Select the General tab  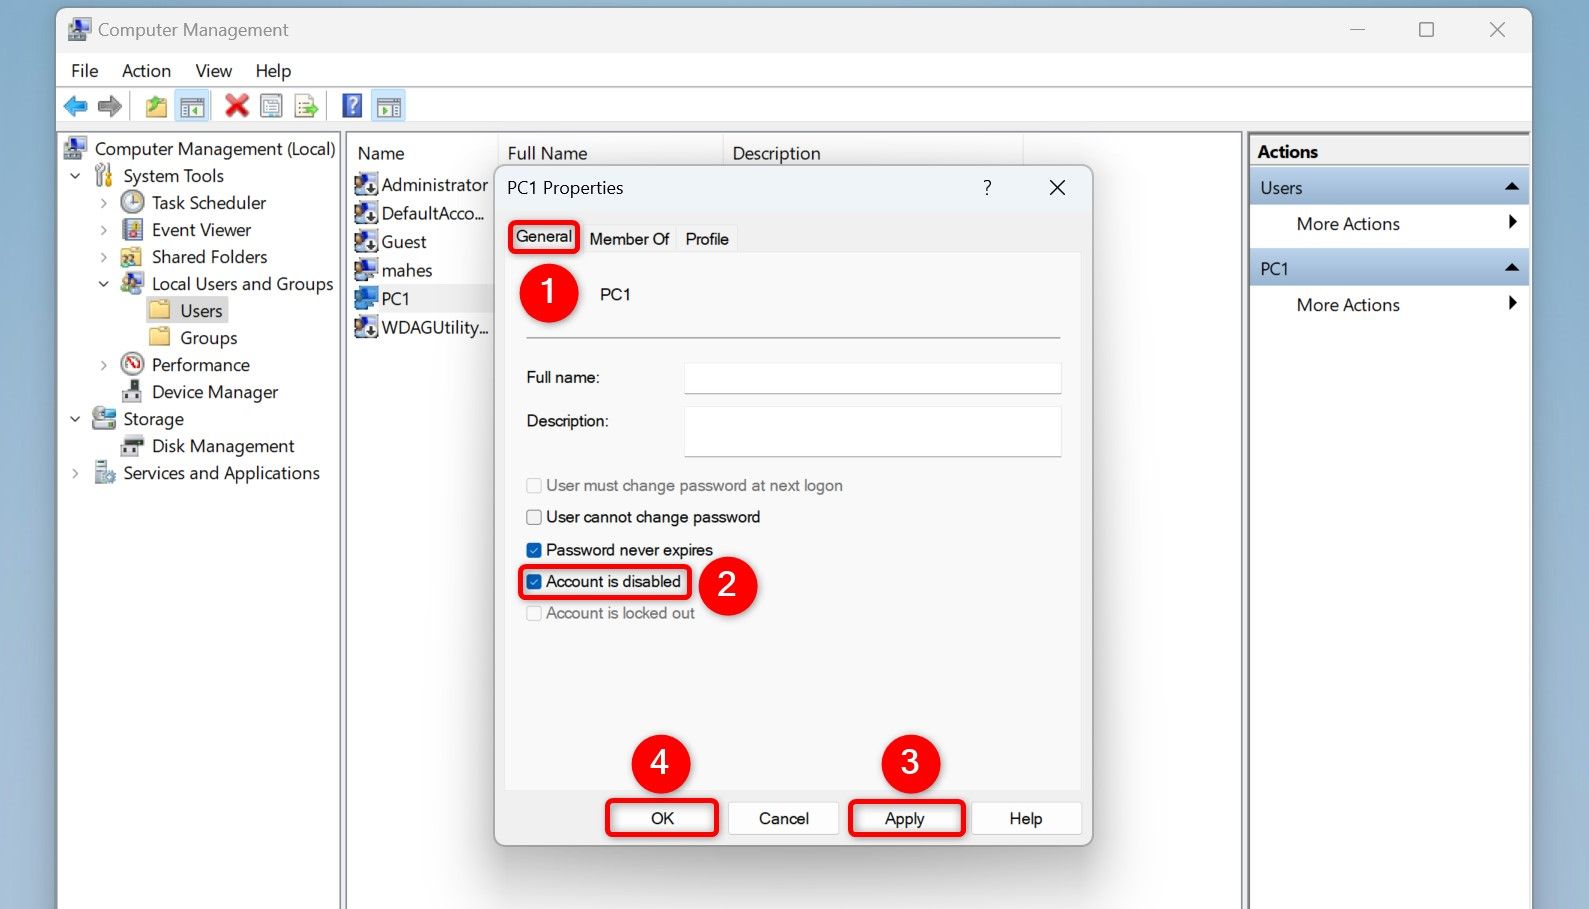click(544, 237)
